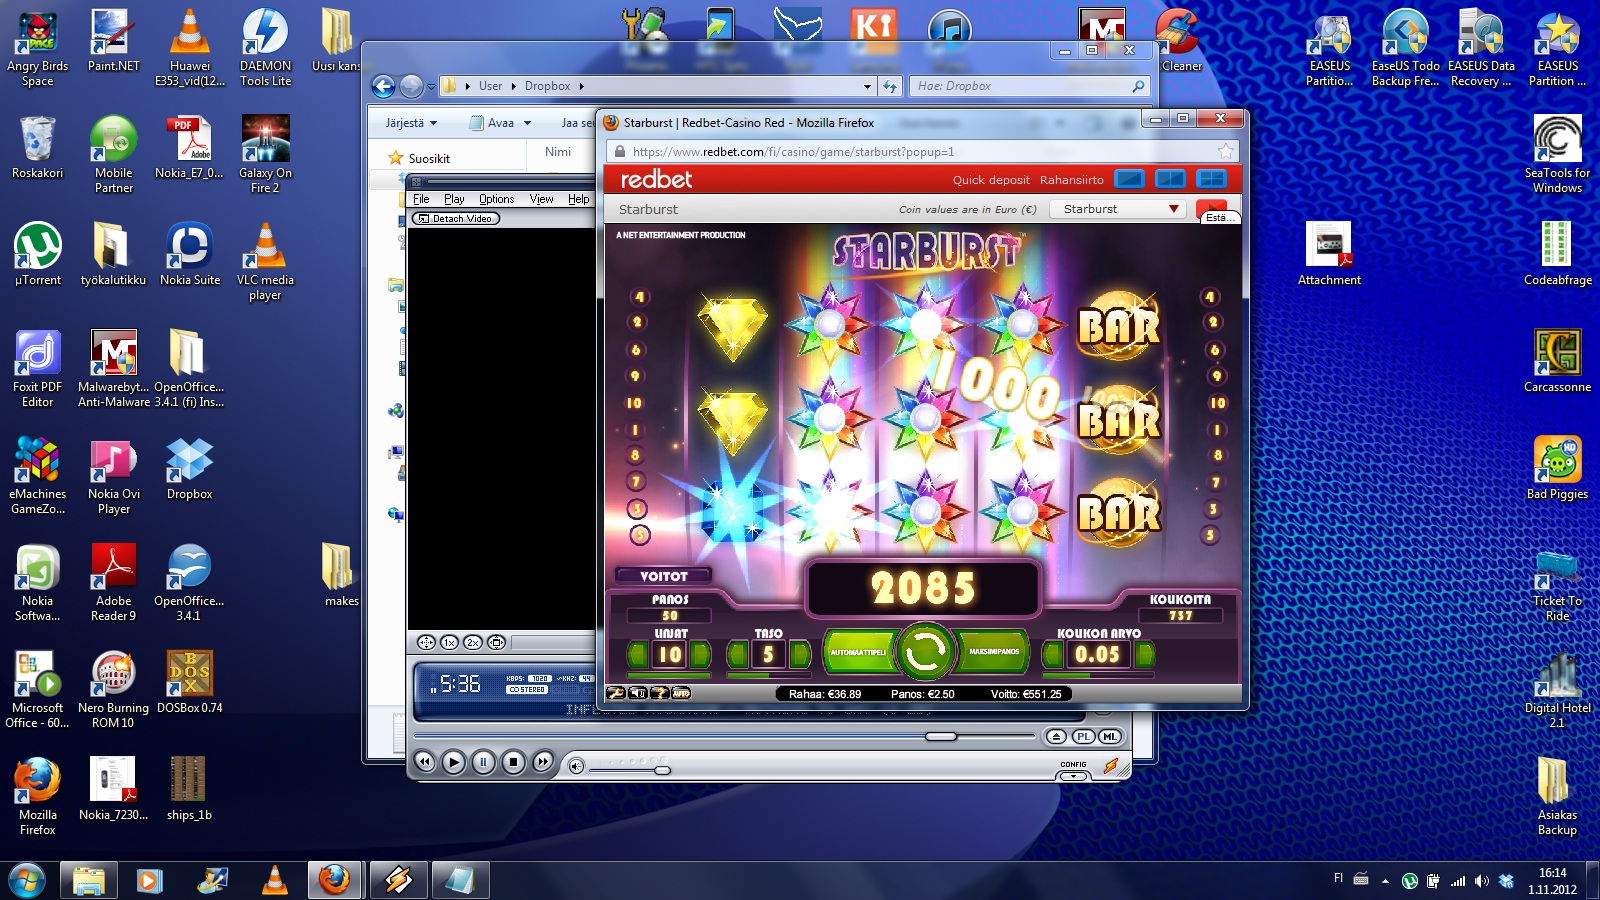Image resolution: width=1600 pixels, height=900 pixels.
Task: Click the Winamp eject open-file button
Action: pos(1056,737)
